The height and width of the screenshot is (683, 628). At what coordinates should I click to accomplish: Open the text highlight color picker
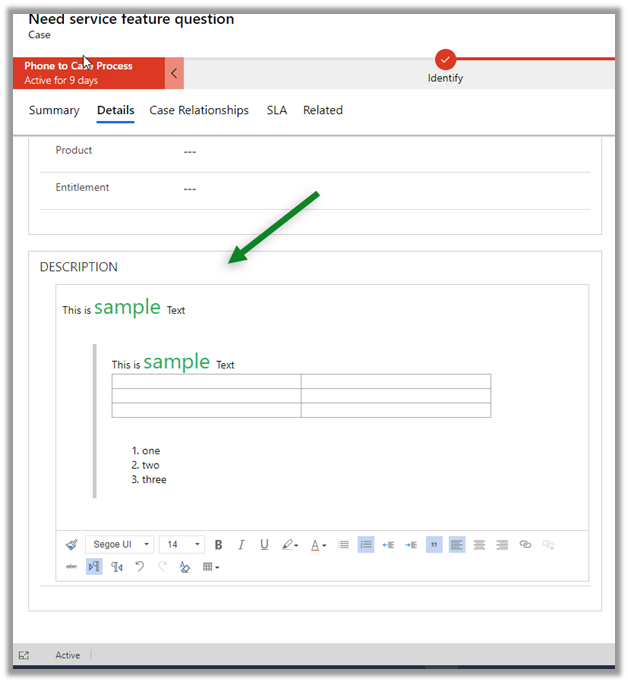[290, 545]
